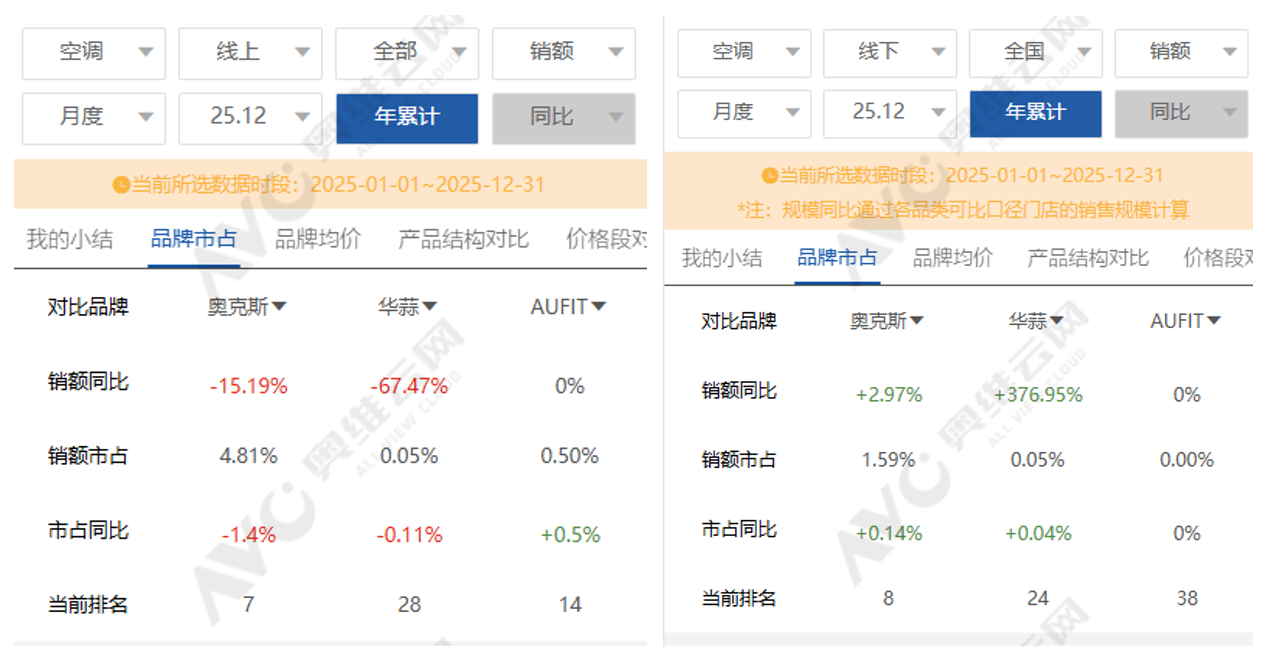Image resolution: width=1275 pixels, height=659 pixels.
Task: Open the 销额 metric dropdown on left panel
Action: 563,53
